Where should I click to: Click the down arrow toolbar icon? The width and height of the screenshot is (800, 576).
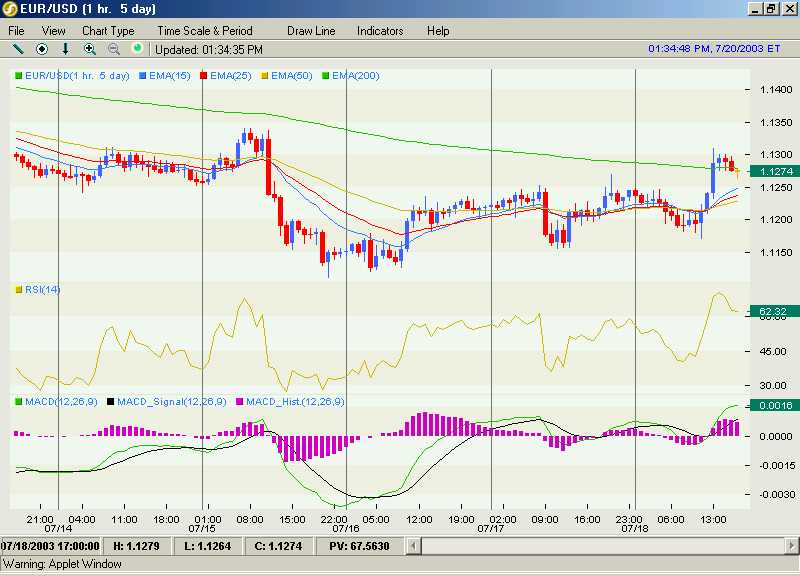coord(66,48)
